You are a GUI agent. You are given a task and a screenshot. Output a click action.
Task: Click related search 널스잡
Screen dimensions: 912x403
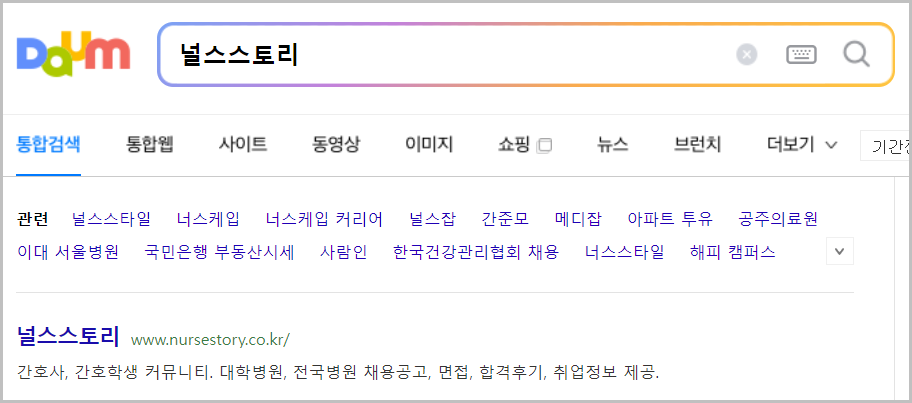click(x=432, y=219)
